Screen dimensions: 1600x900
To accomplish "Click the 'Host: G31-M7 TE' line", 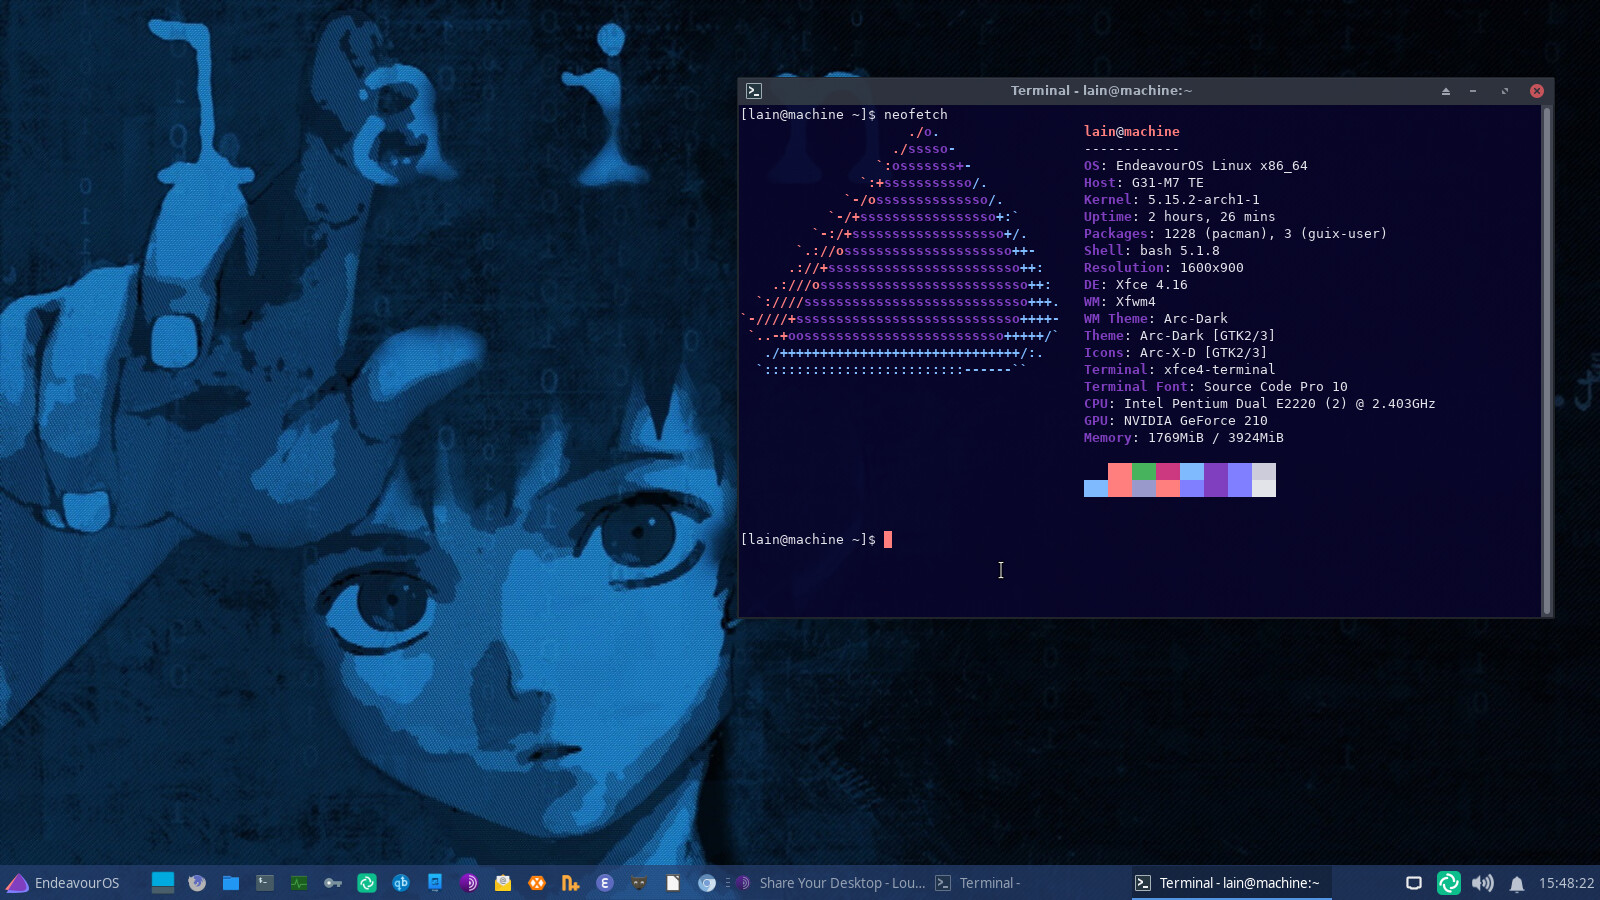I will (1144, 183).
